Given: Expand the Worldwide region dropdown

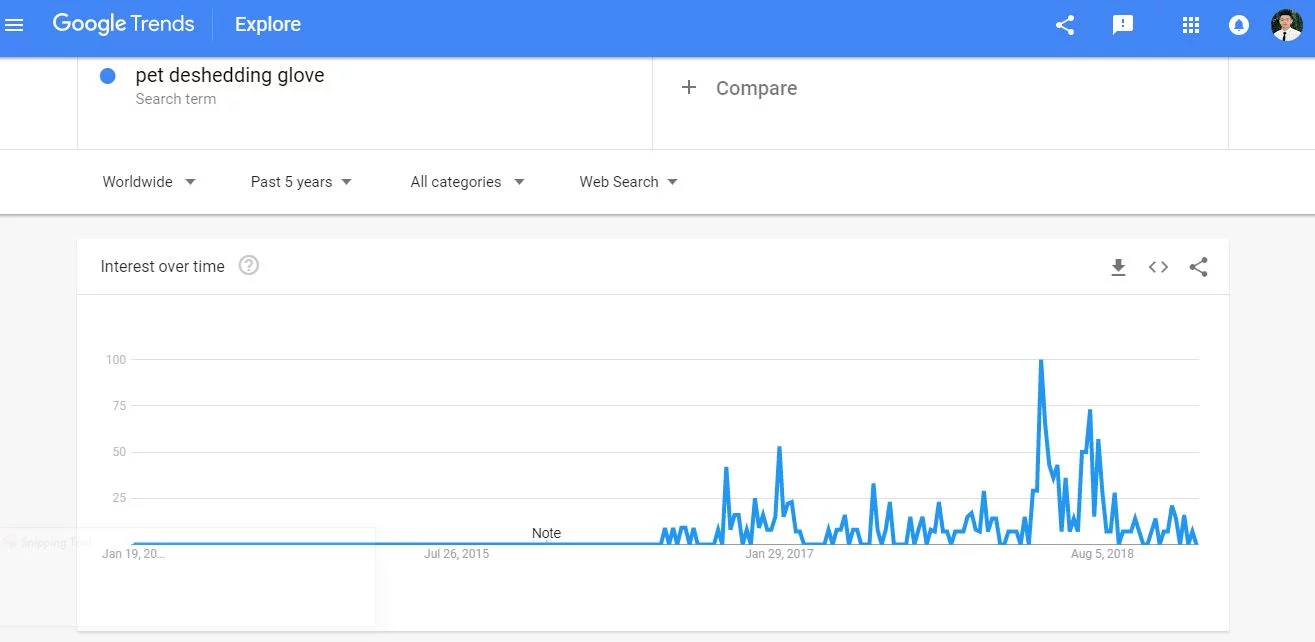Looking at the screenshot, I should tap(149, 182).
